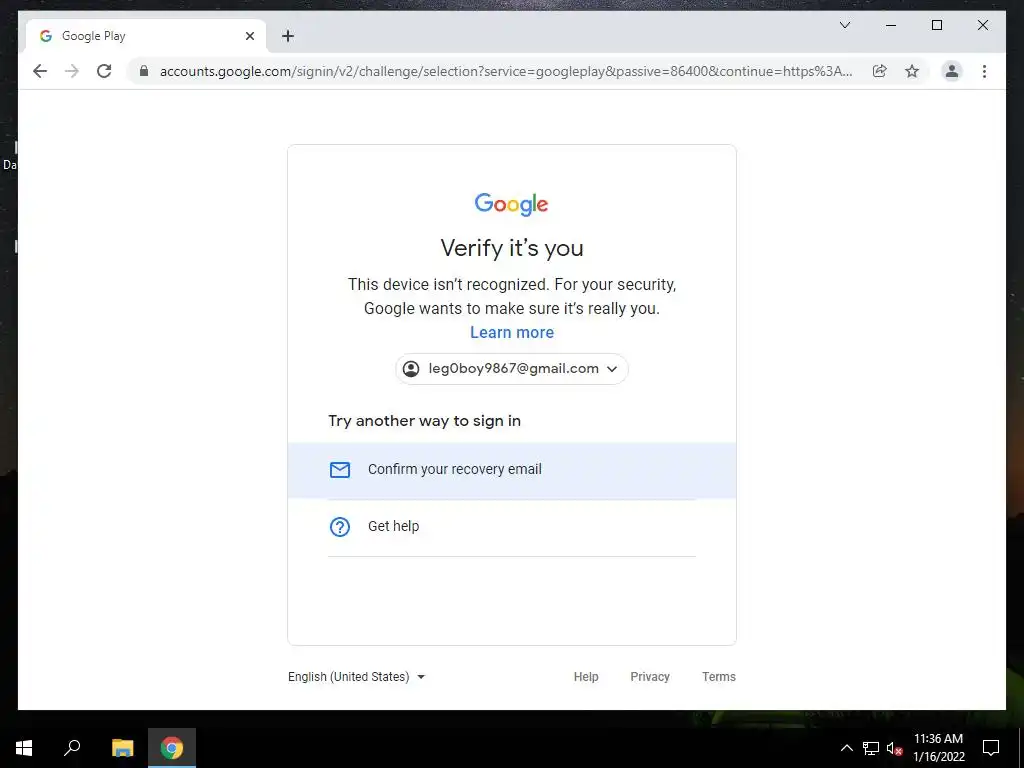Open the Learn more link

(512, 332)
